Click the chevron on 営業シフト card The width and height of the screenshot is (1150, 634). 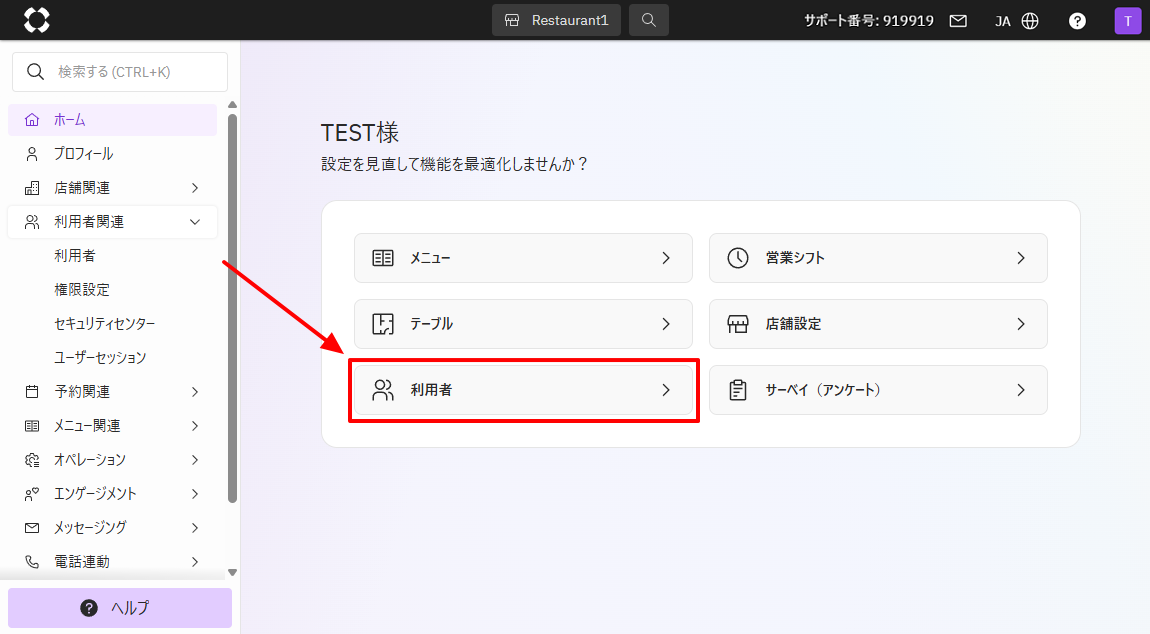1021,258
